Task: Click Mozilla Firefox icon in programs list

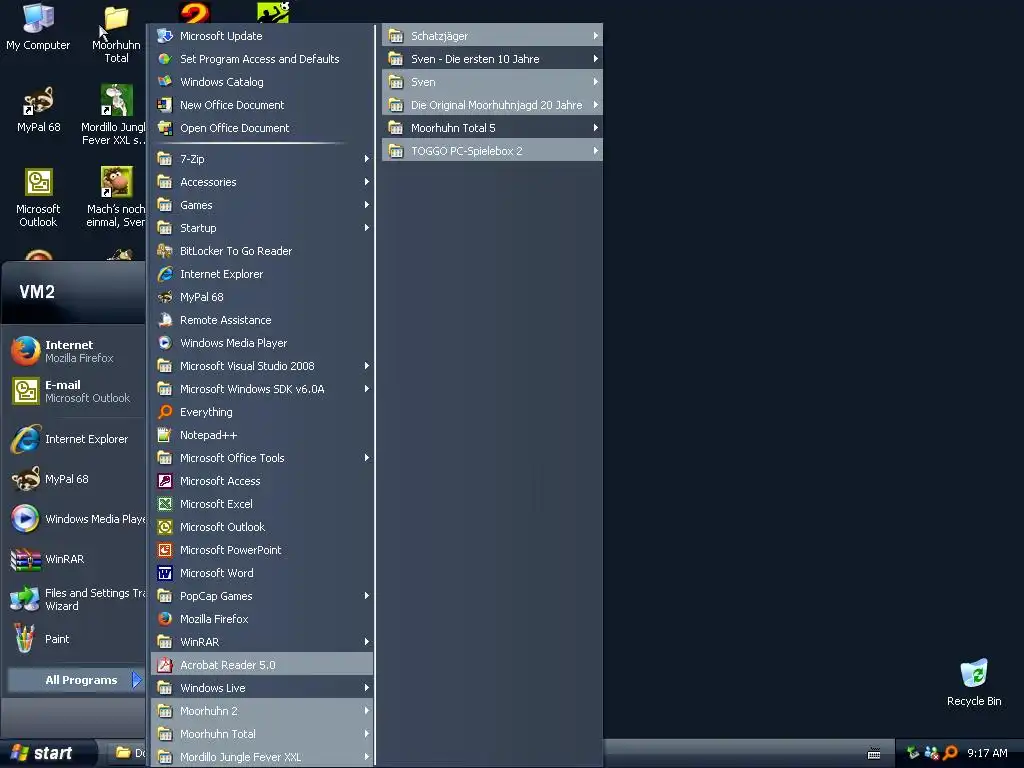Action: (x=165, y=618)
